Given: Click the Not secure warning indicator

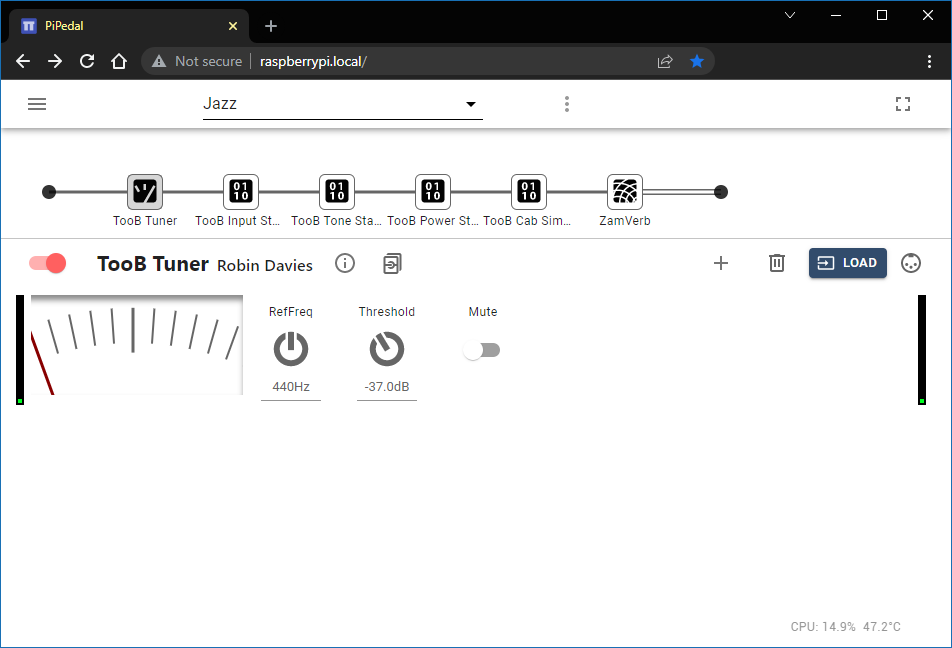Looking at the screenshot, I should pyautogui.click(x=197, y=61).
